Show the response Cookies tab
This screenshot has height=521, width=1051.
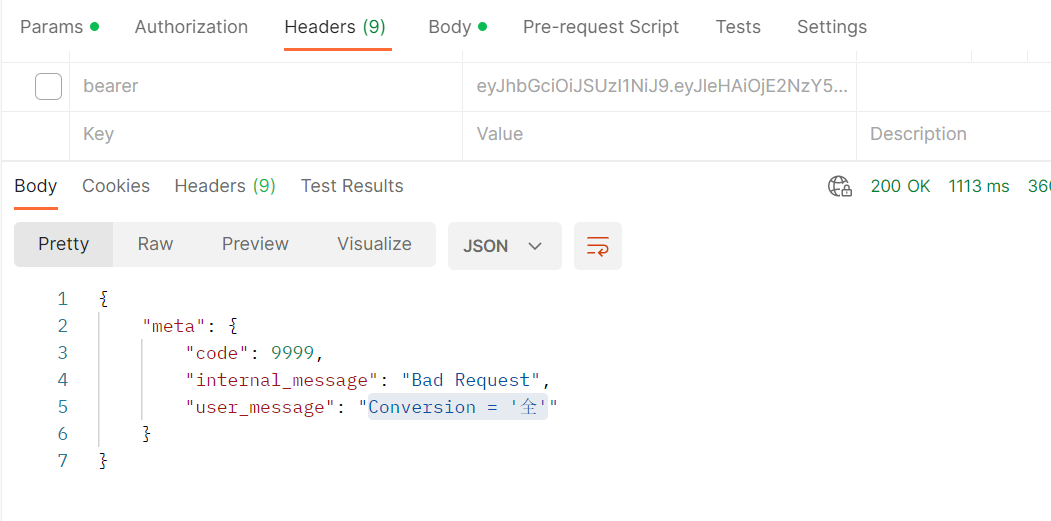[116, 186]
